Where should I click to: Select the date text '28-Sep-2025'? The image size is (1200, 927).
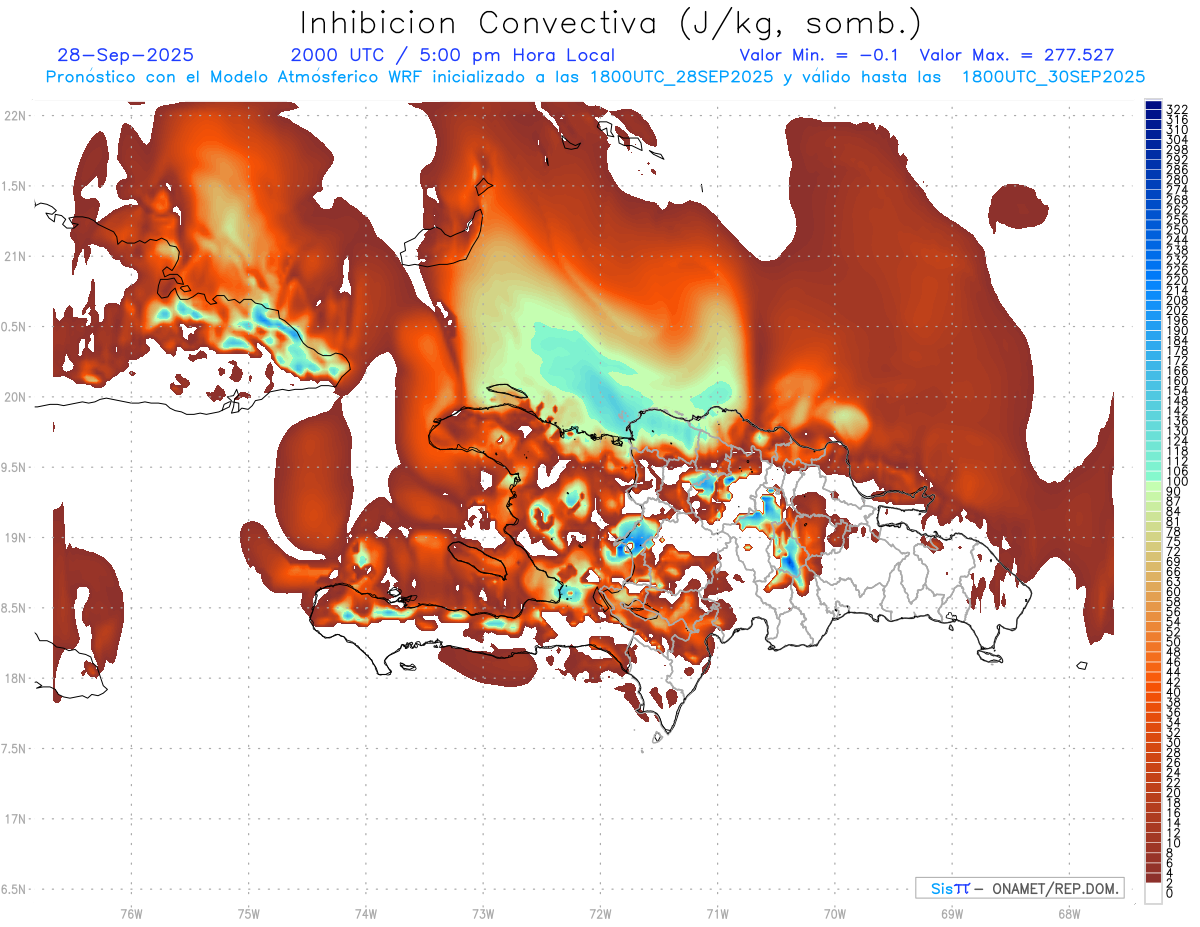(126, 56)
